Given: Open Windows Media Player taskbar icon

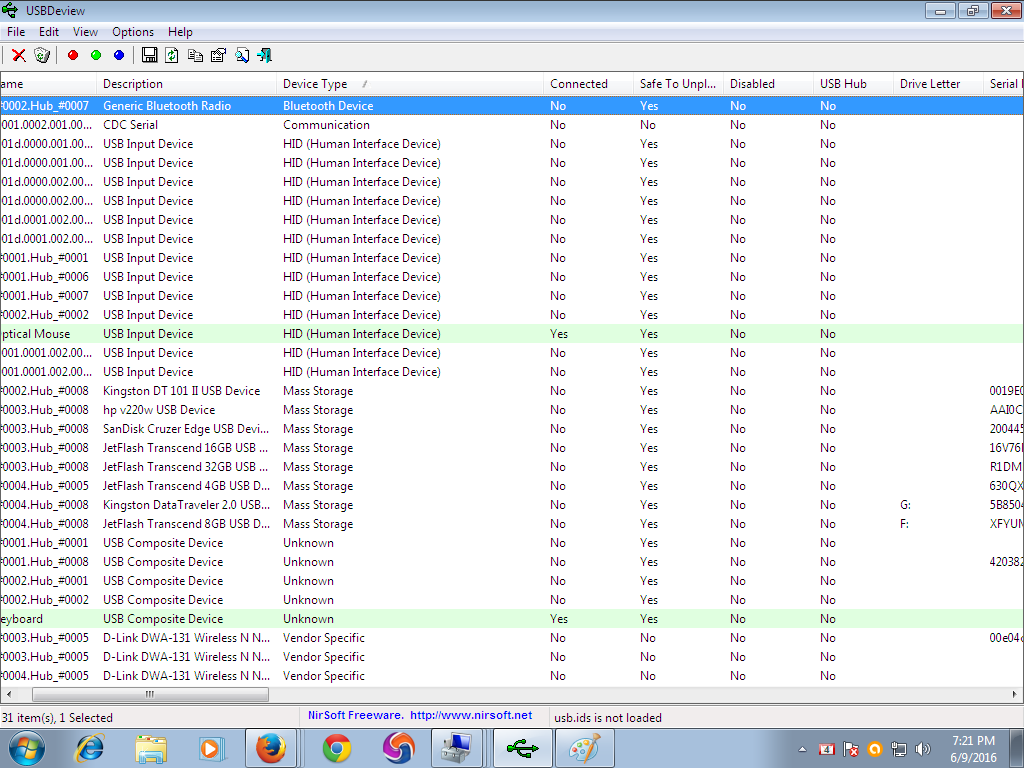Looking at the screenshot, I should pos(212,748).
